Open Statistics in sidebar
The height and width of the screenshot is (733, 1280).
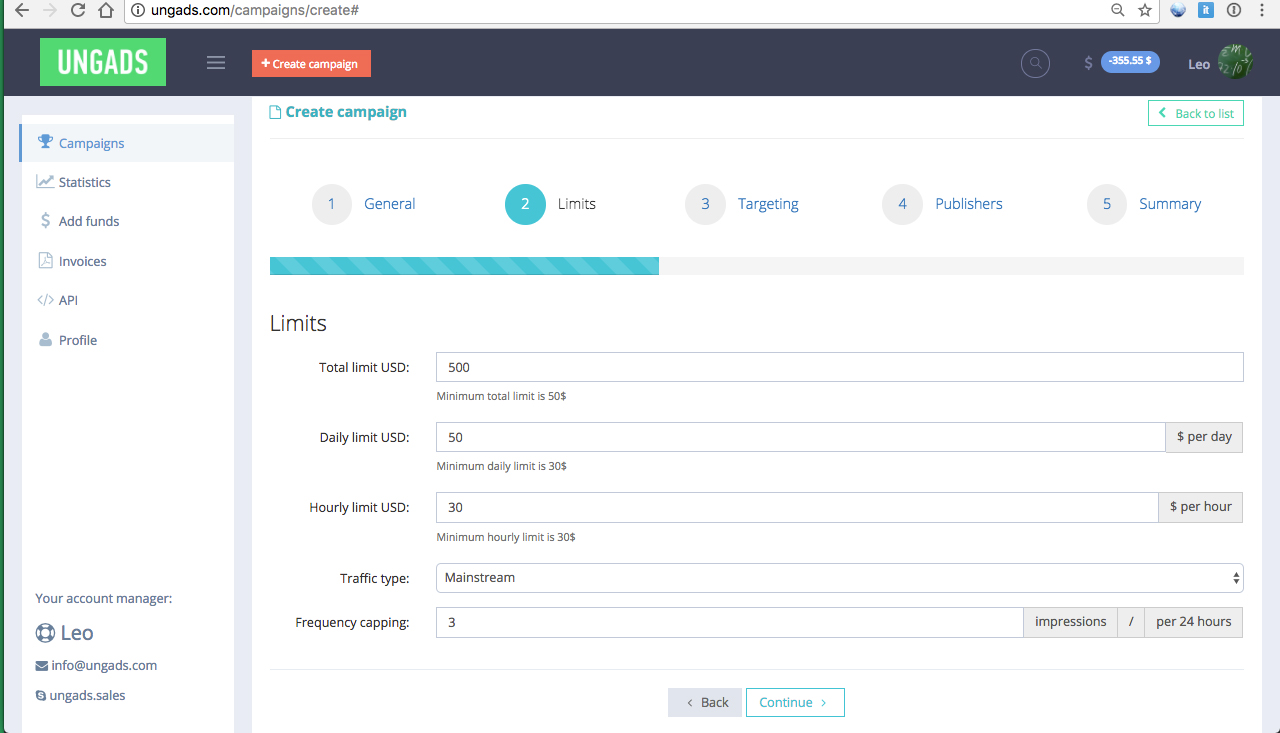127,182
